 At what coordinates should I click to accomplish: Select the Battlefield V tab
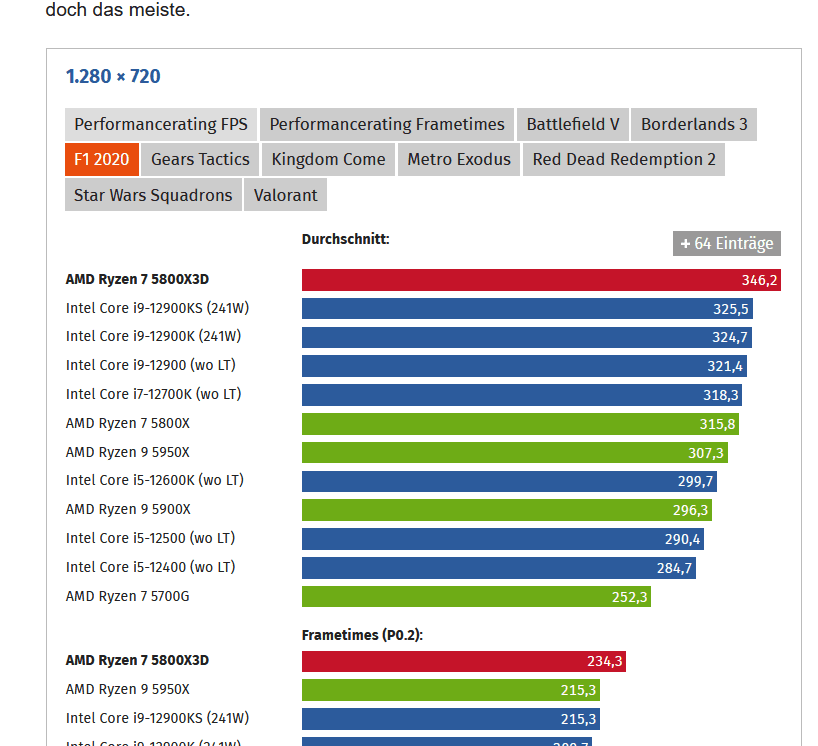572,124
